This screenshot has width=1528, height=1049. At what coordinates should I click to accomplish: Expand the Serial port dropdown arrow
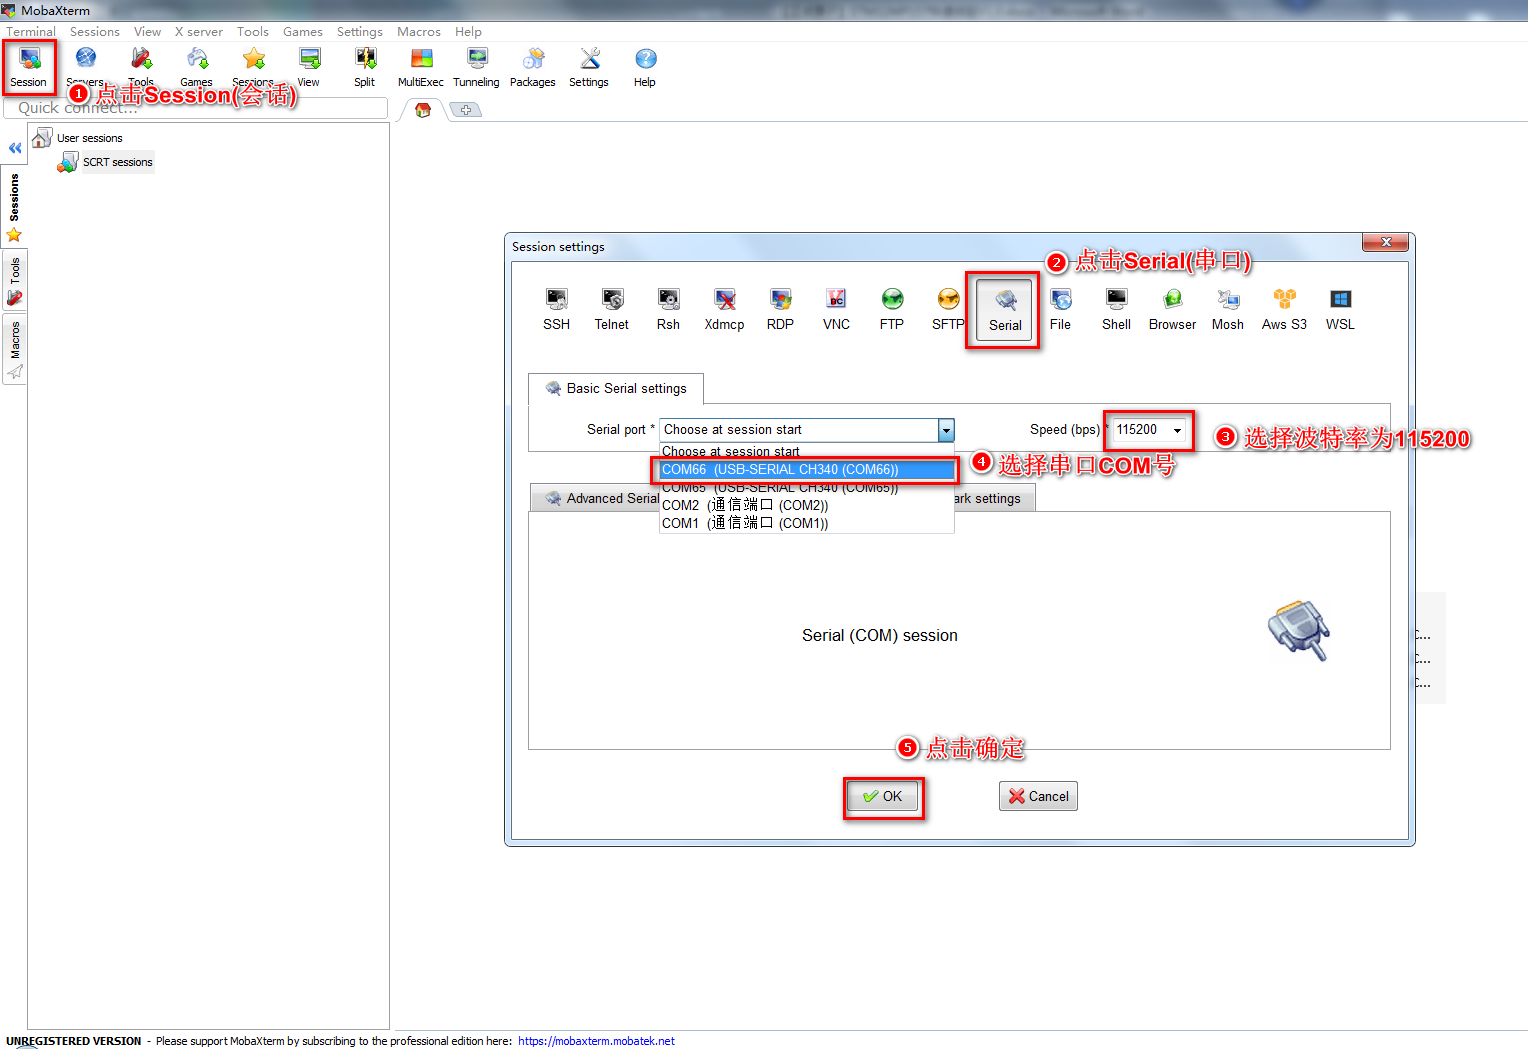click(x=946, y=430)
